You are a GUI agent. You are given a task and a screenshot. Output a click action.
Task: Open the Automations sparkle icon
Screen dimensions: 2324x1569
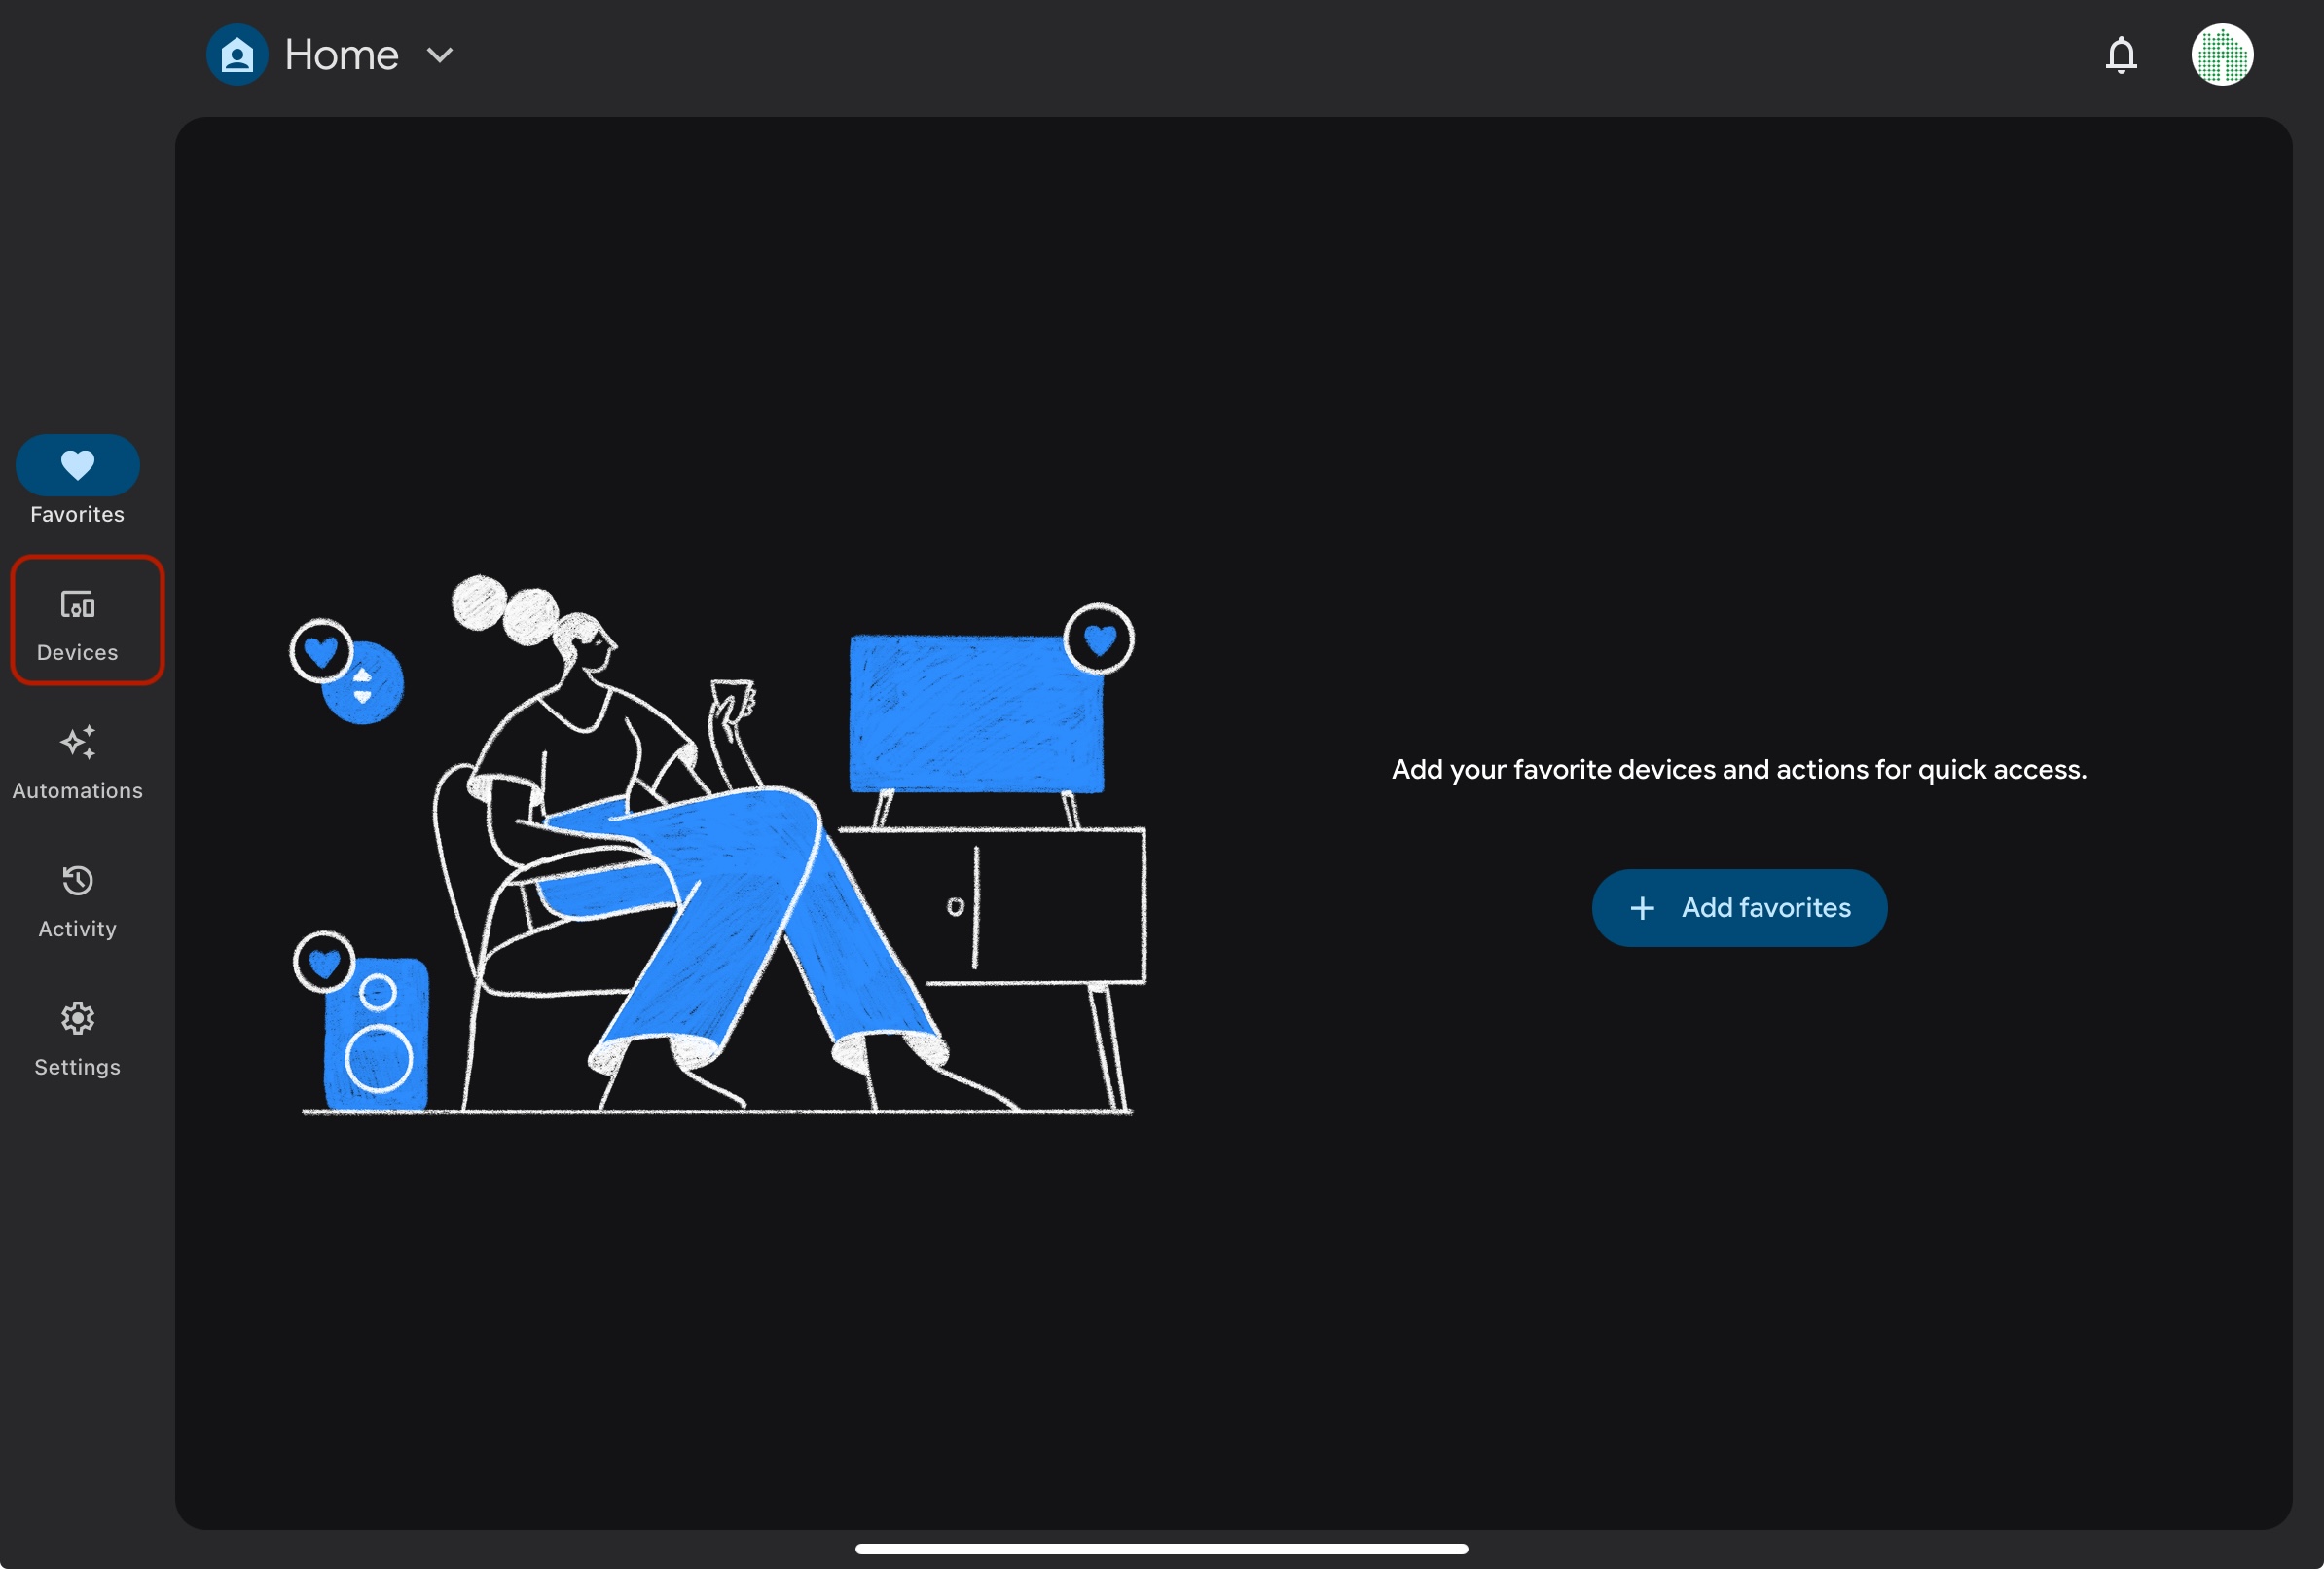[77, 743]
